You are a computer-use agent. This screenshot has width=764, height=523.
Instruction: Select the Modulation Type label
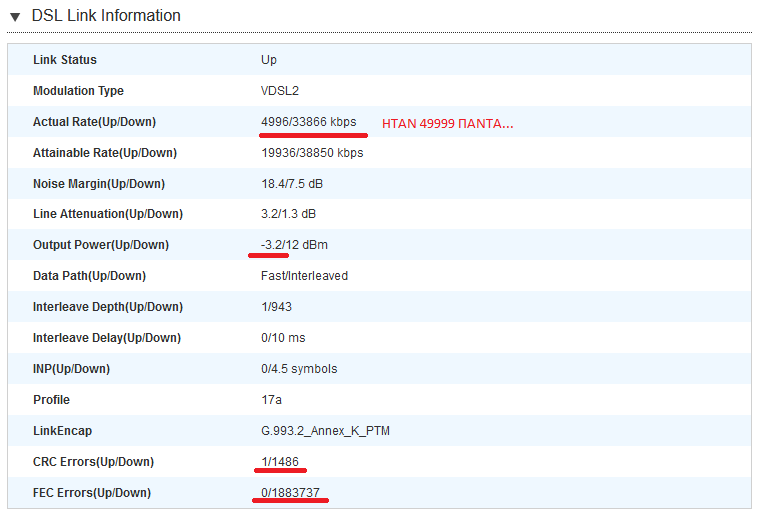tap(78, 91)
